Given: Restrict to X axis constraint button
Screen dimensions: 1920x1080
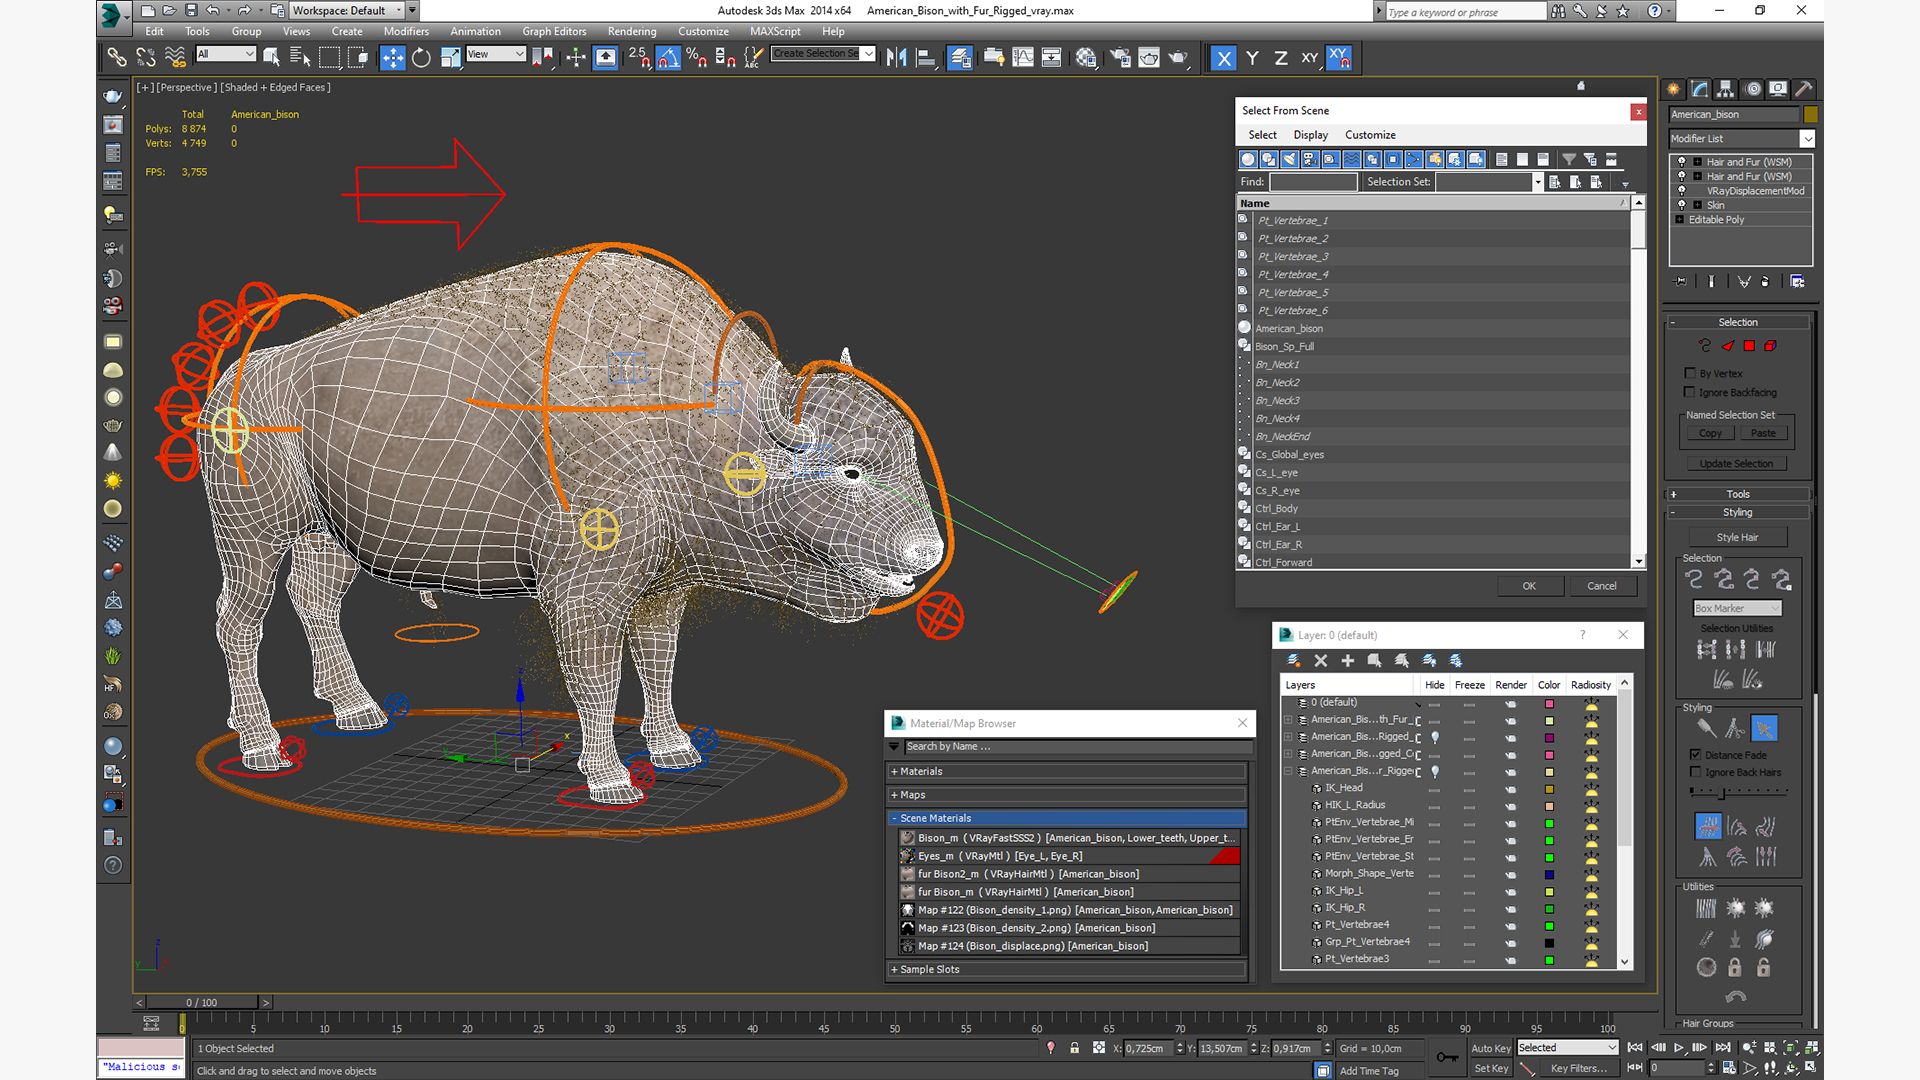Looking at the screenshot, I should click(x=1224, y=58).
